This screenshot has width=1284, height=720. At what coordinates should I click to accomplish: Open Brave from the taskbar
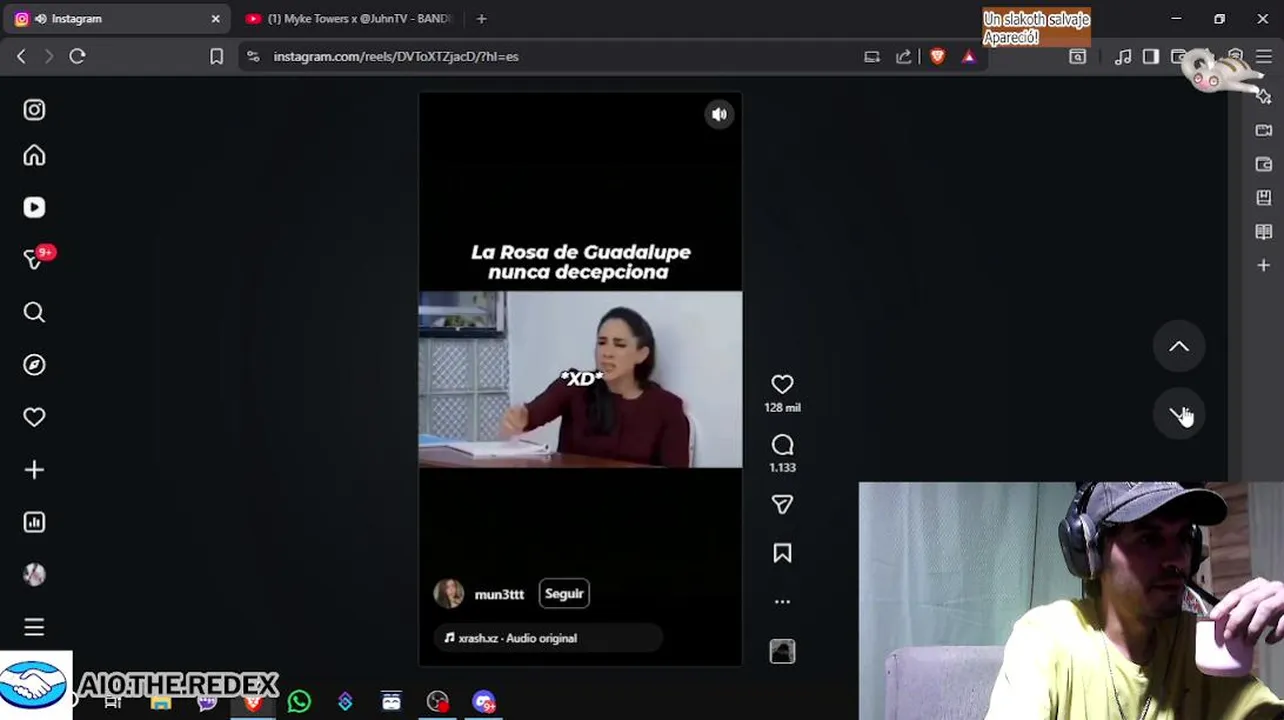[x=253, y=703]
